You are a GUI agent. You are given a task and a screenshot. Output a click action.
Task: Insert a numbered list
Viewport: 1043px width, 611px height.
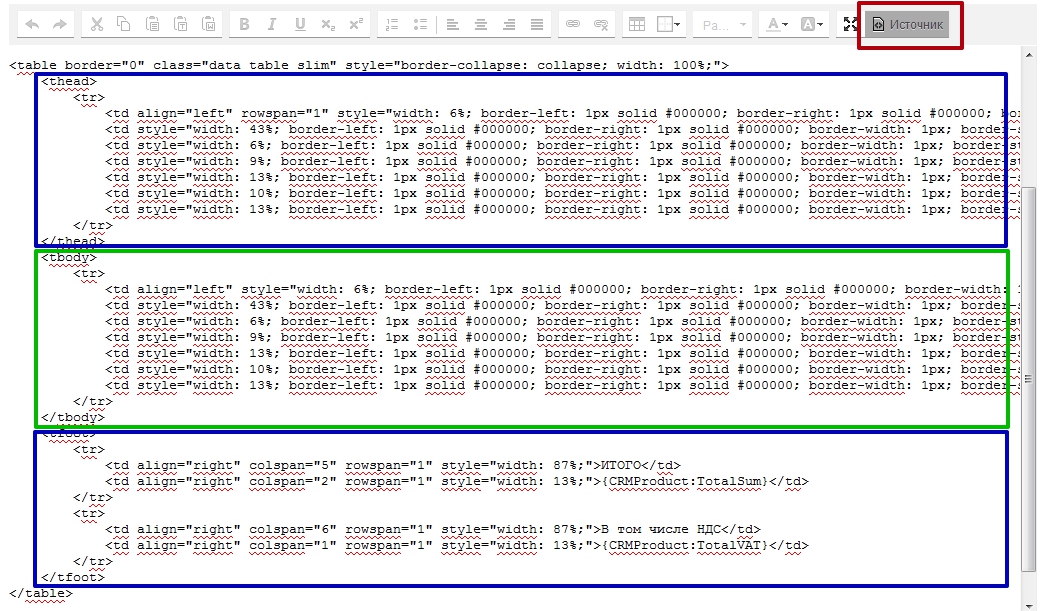(x=392, y=24)
